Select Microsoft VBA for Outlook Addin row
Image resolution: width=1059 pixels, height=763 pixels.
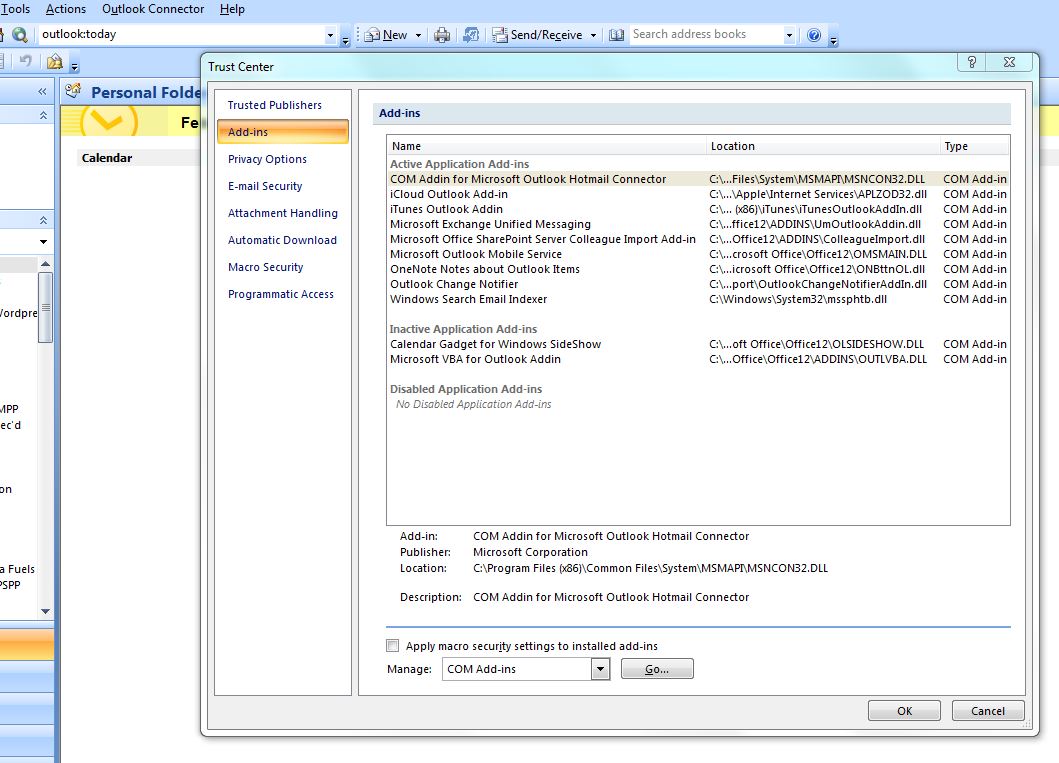698,359
